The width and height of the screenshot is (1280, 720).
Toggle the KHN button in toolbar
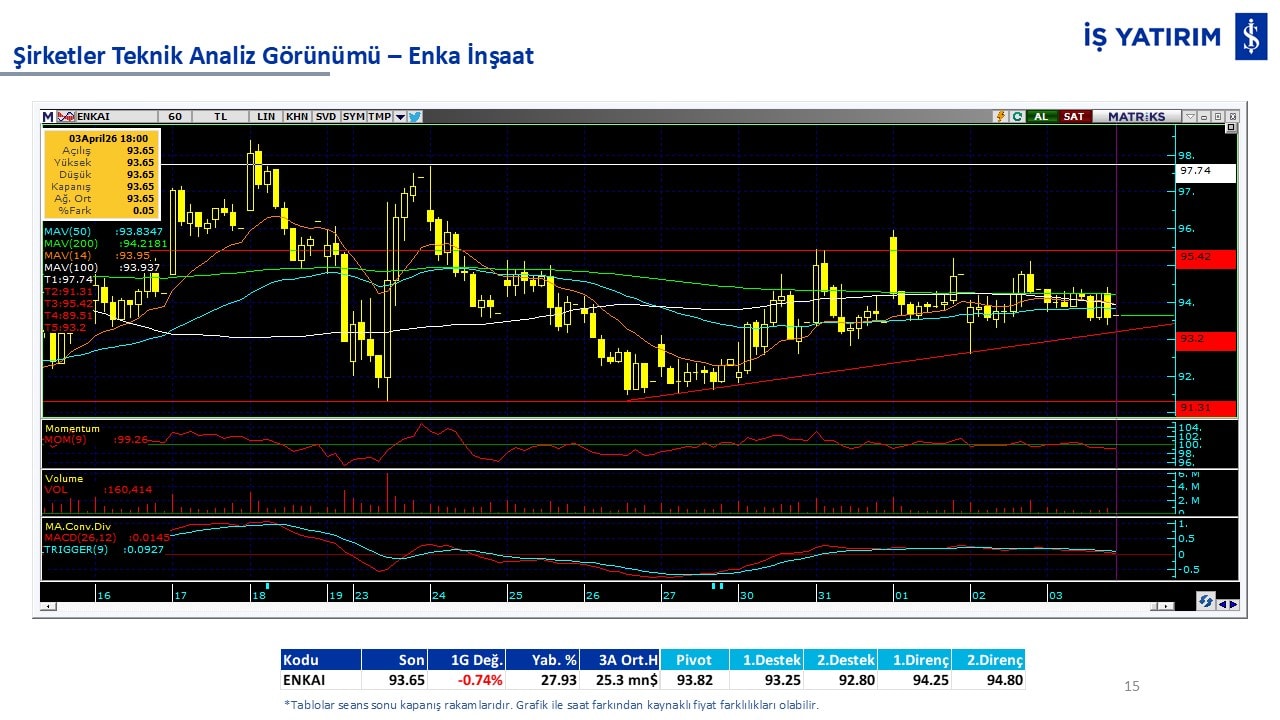(297, 117)
